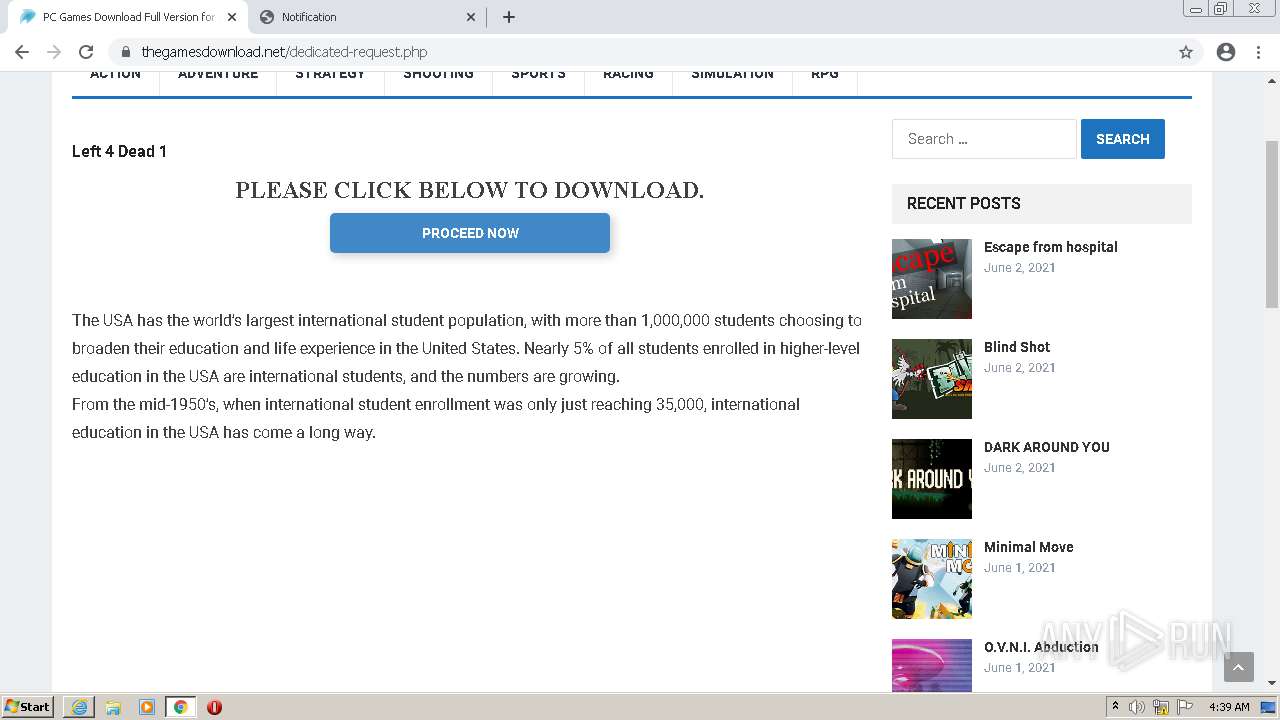Open the RPG category menu
This screenshot has width=1280, height=720.
click(x=825, y=74)
